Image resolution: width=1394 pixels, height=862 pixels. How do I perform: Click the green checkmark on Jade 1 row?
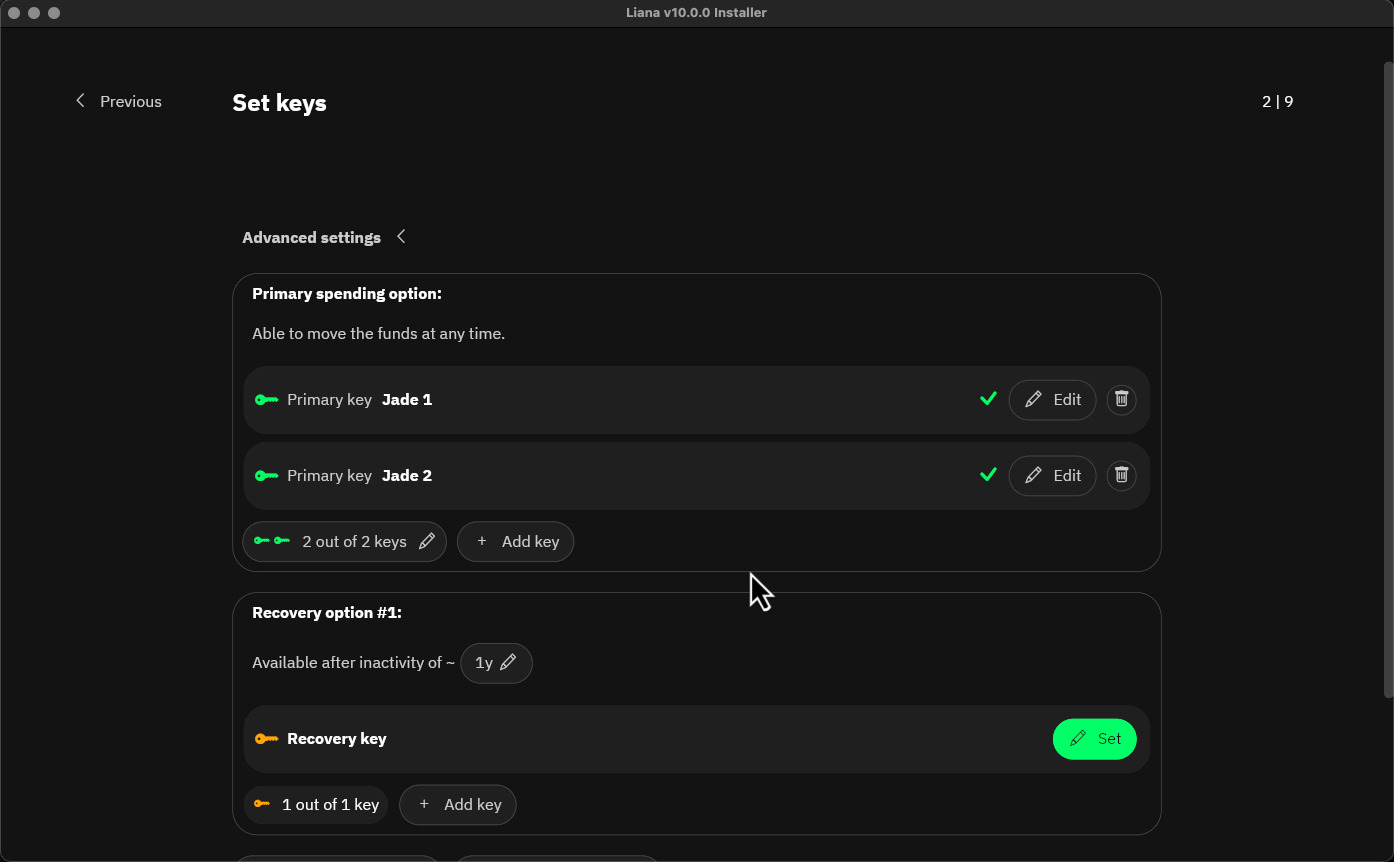tap(988, 399)
